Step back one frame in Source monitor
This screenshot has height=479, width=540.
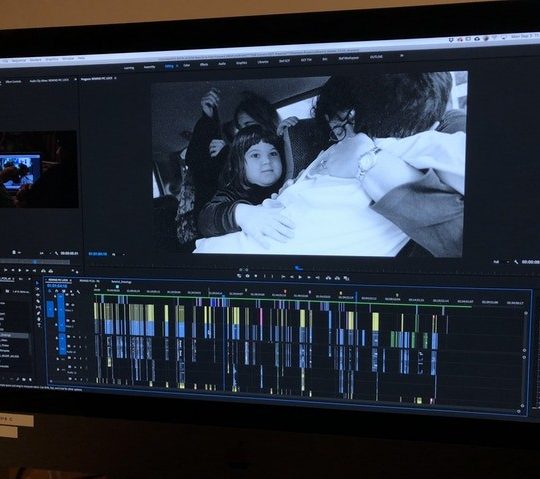[x=13, y=270]
